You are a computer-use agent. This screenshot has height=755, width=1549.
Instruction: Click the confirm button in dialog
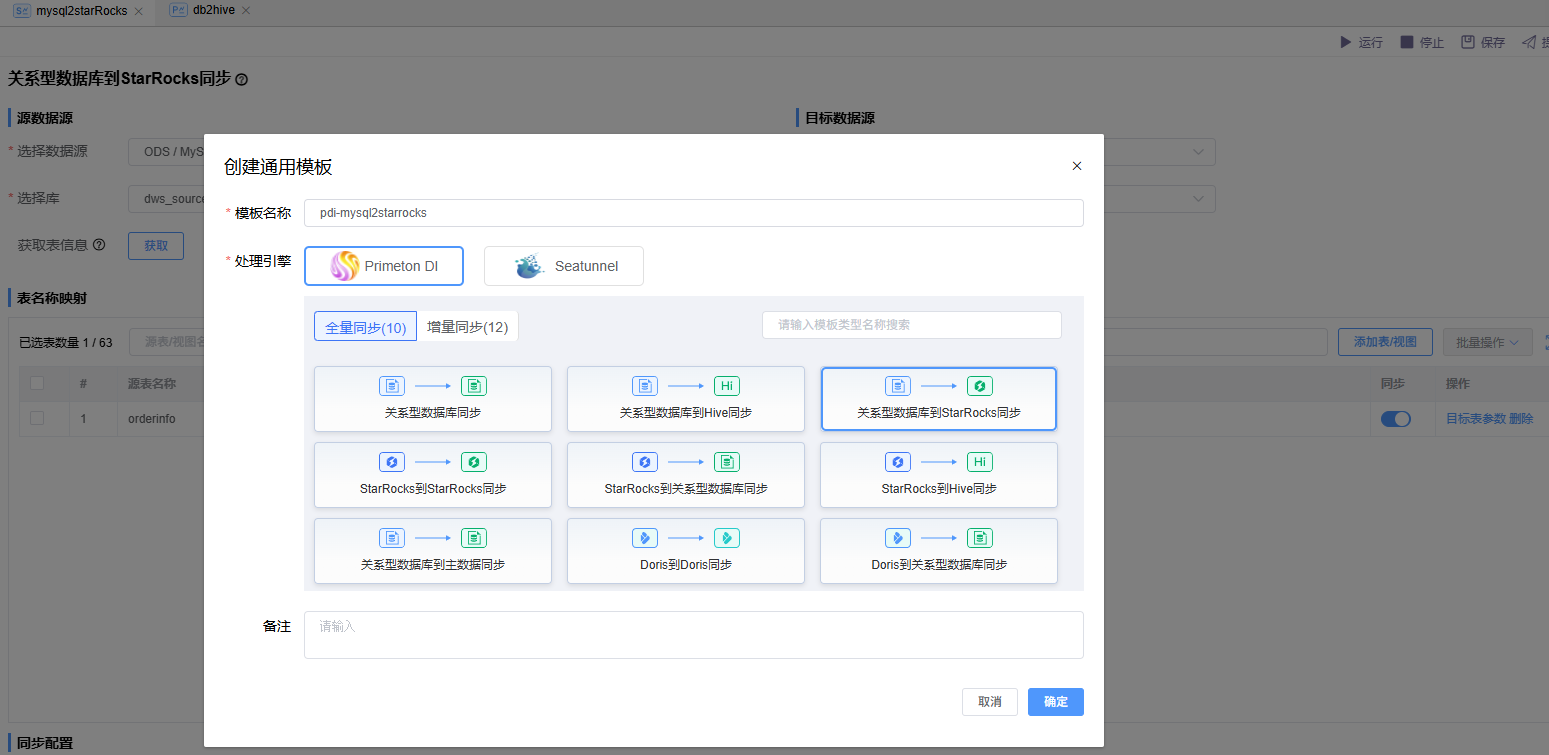(x=1055, y=702)
